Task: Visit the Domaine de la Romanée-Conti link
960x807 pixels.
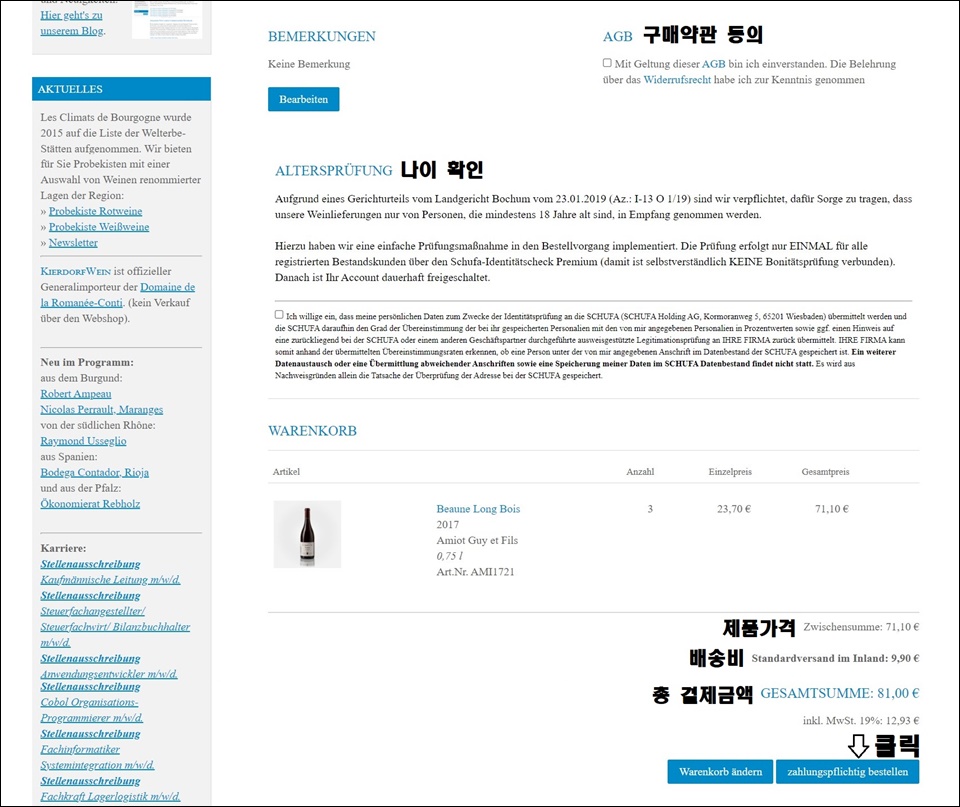Action: coord(118,295)
